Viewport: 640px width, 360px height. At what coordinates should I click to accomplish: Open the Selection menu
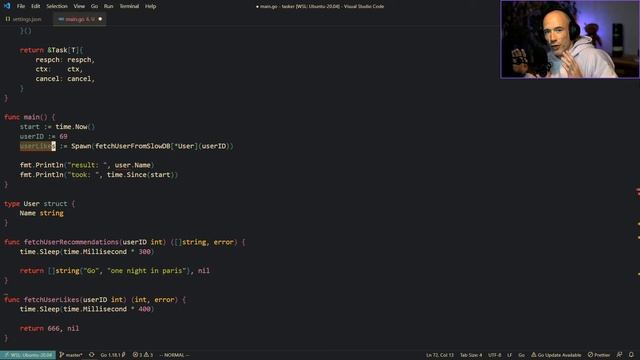pos(57,6)
